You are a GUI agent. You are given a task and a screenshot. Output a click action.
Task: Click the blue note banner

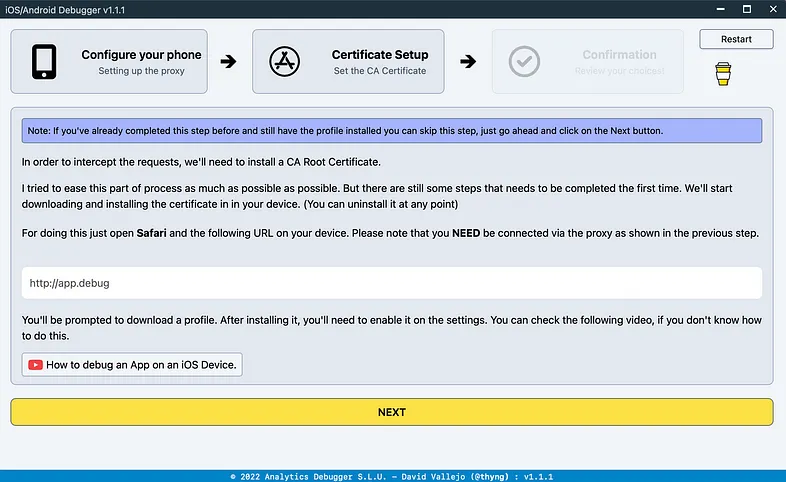point(392,131)
